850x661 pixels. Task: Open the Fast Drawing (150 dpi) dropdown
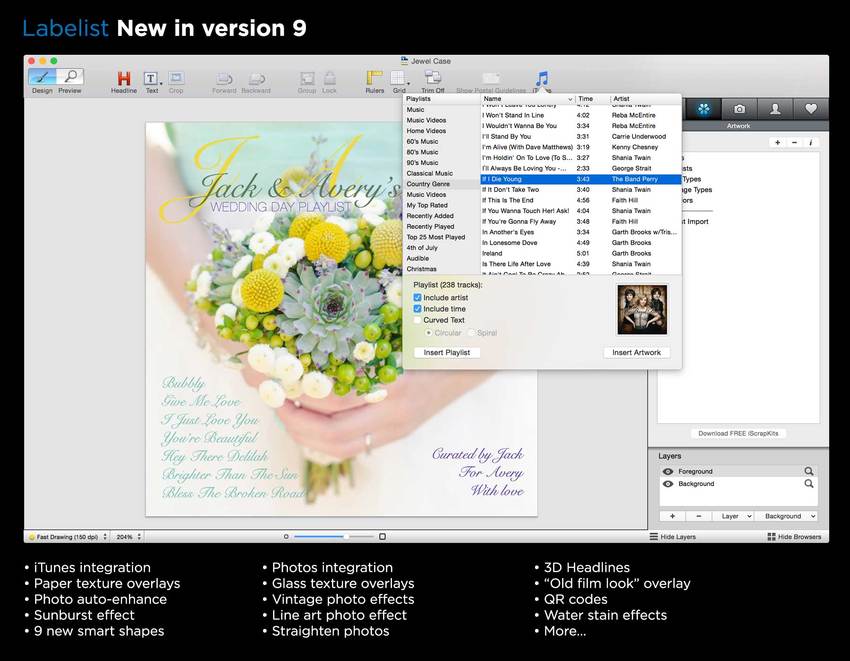(68, 537)
